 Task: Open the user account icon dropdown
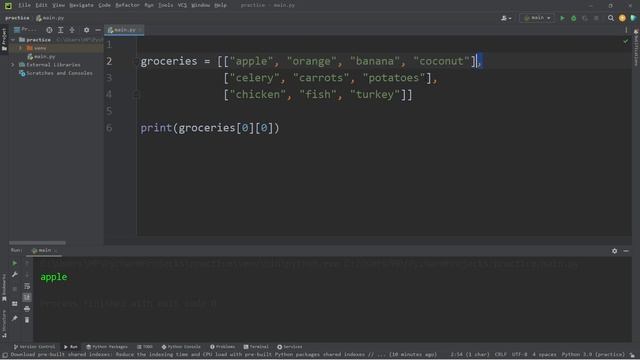point(506,18)
